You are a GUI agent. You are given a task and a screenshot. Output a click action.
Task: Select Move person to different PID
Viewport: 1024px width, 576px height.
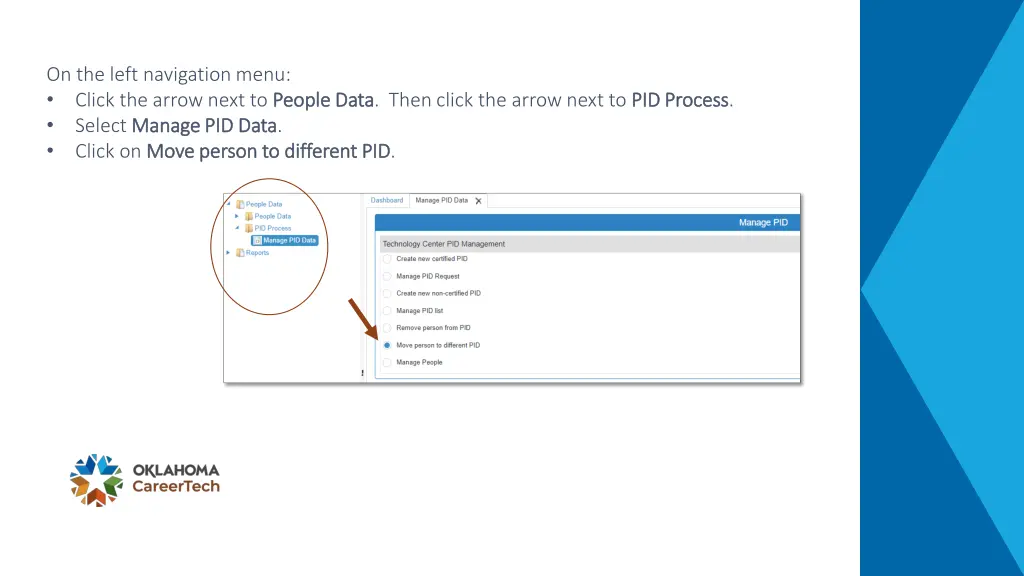tap(387, 345)
